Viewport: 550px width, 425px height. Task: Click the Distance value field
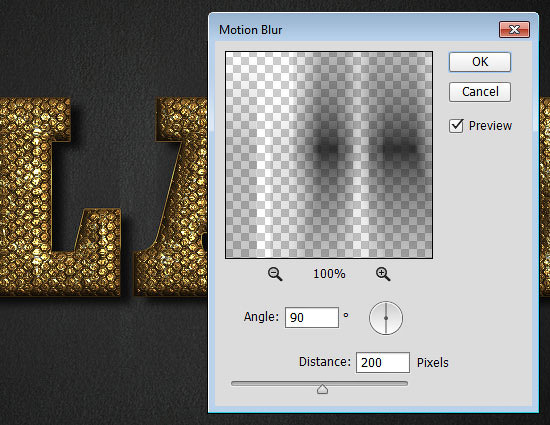point(383,362)
